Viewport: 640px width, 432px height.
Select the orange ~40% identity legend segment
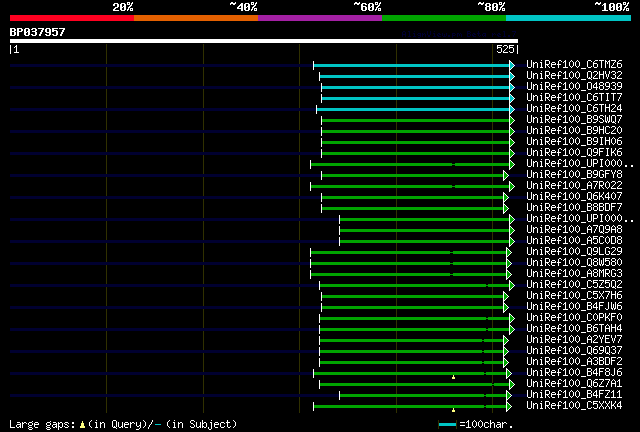point(196,18)
